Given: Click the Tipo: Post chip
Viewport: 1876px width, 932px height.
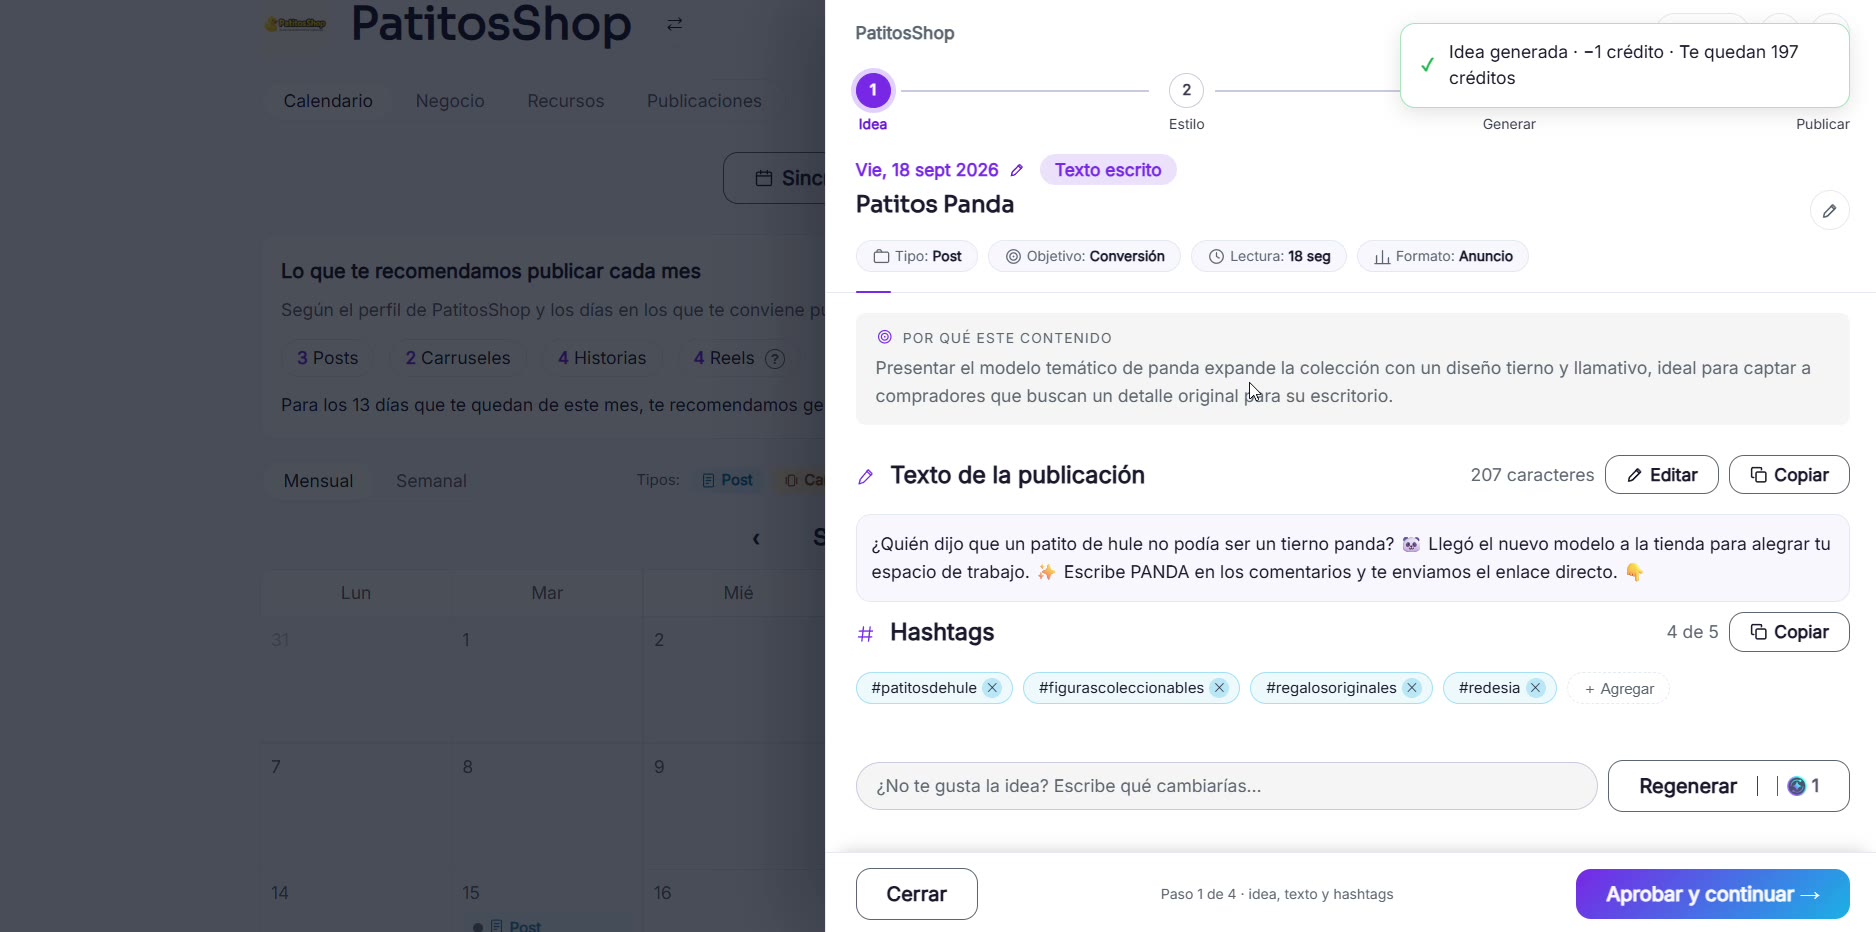Looking at the screenshot, I should point(917,256).
